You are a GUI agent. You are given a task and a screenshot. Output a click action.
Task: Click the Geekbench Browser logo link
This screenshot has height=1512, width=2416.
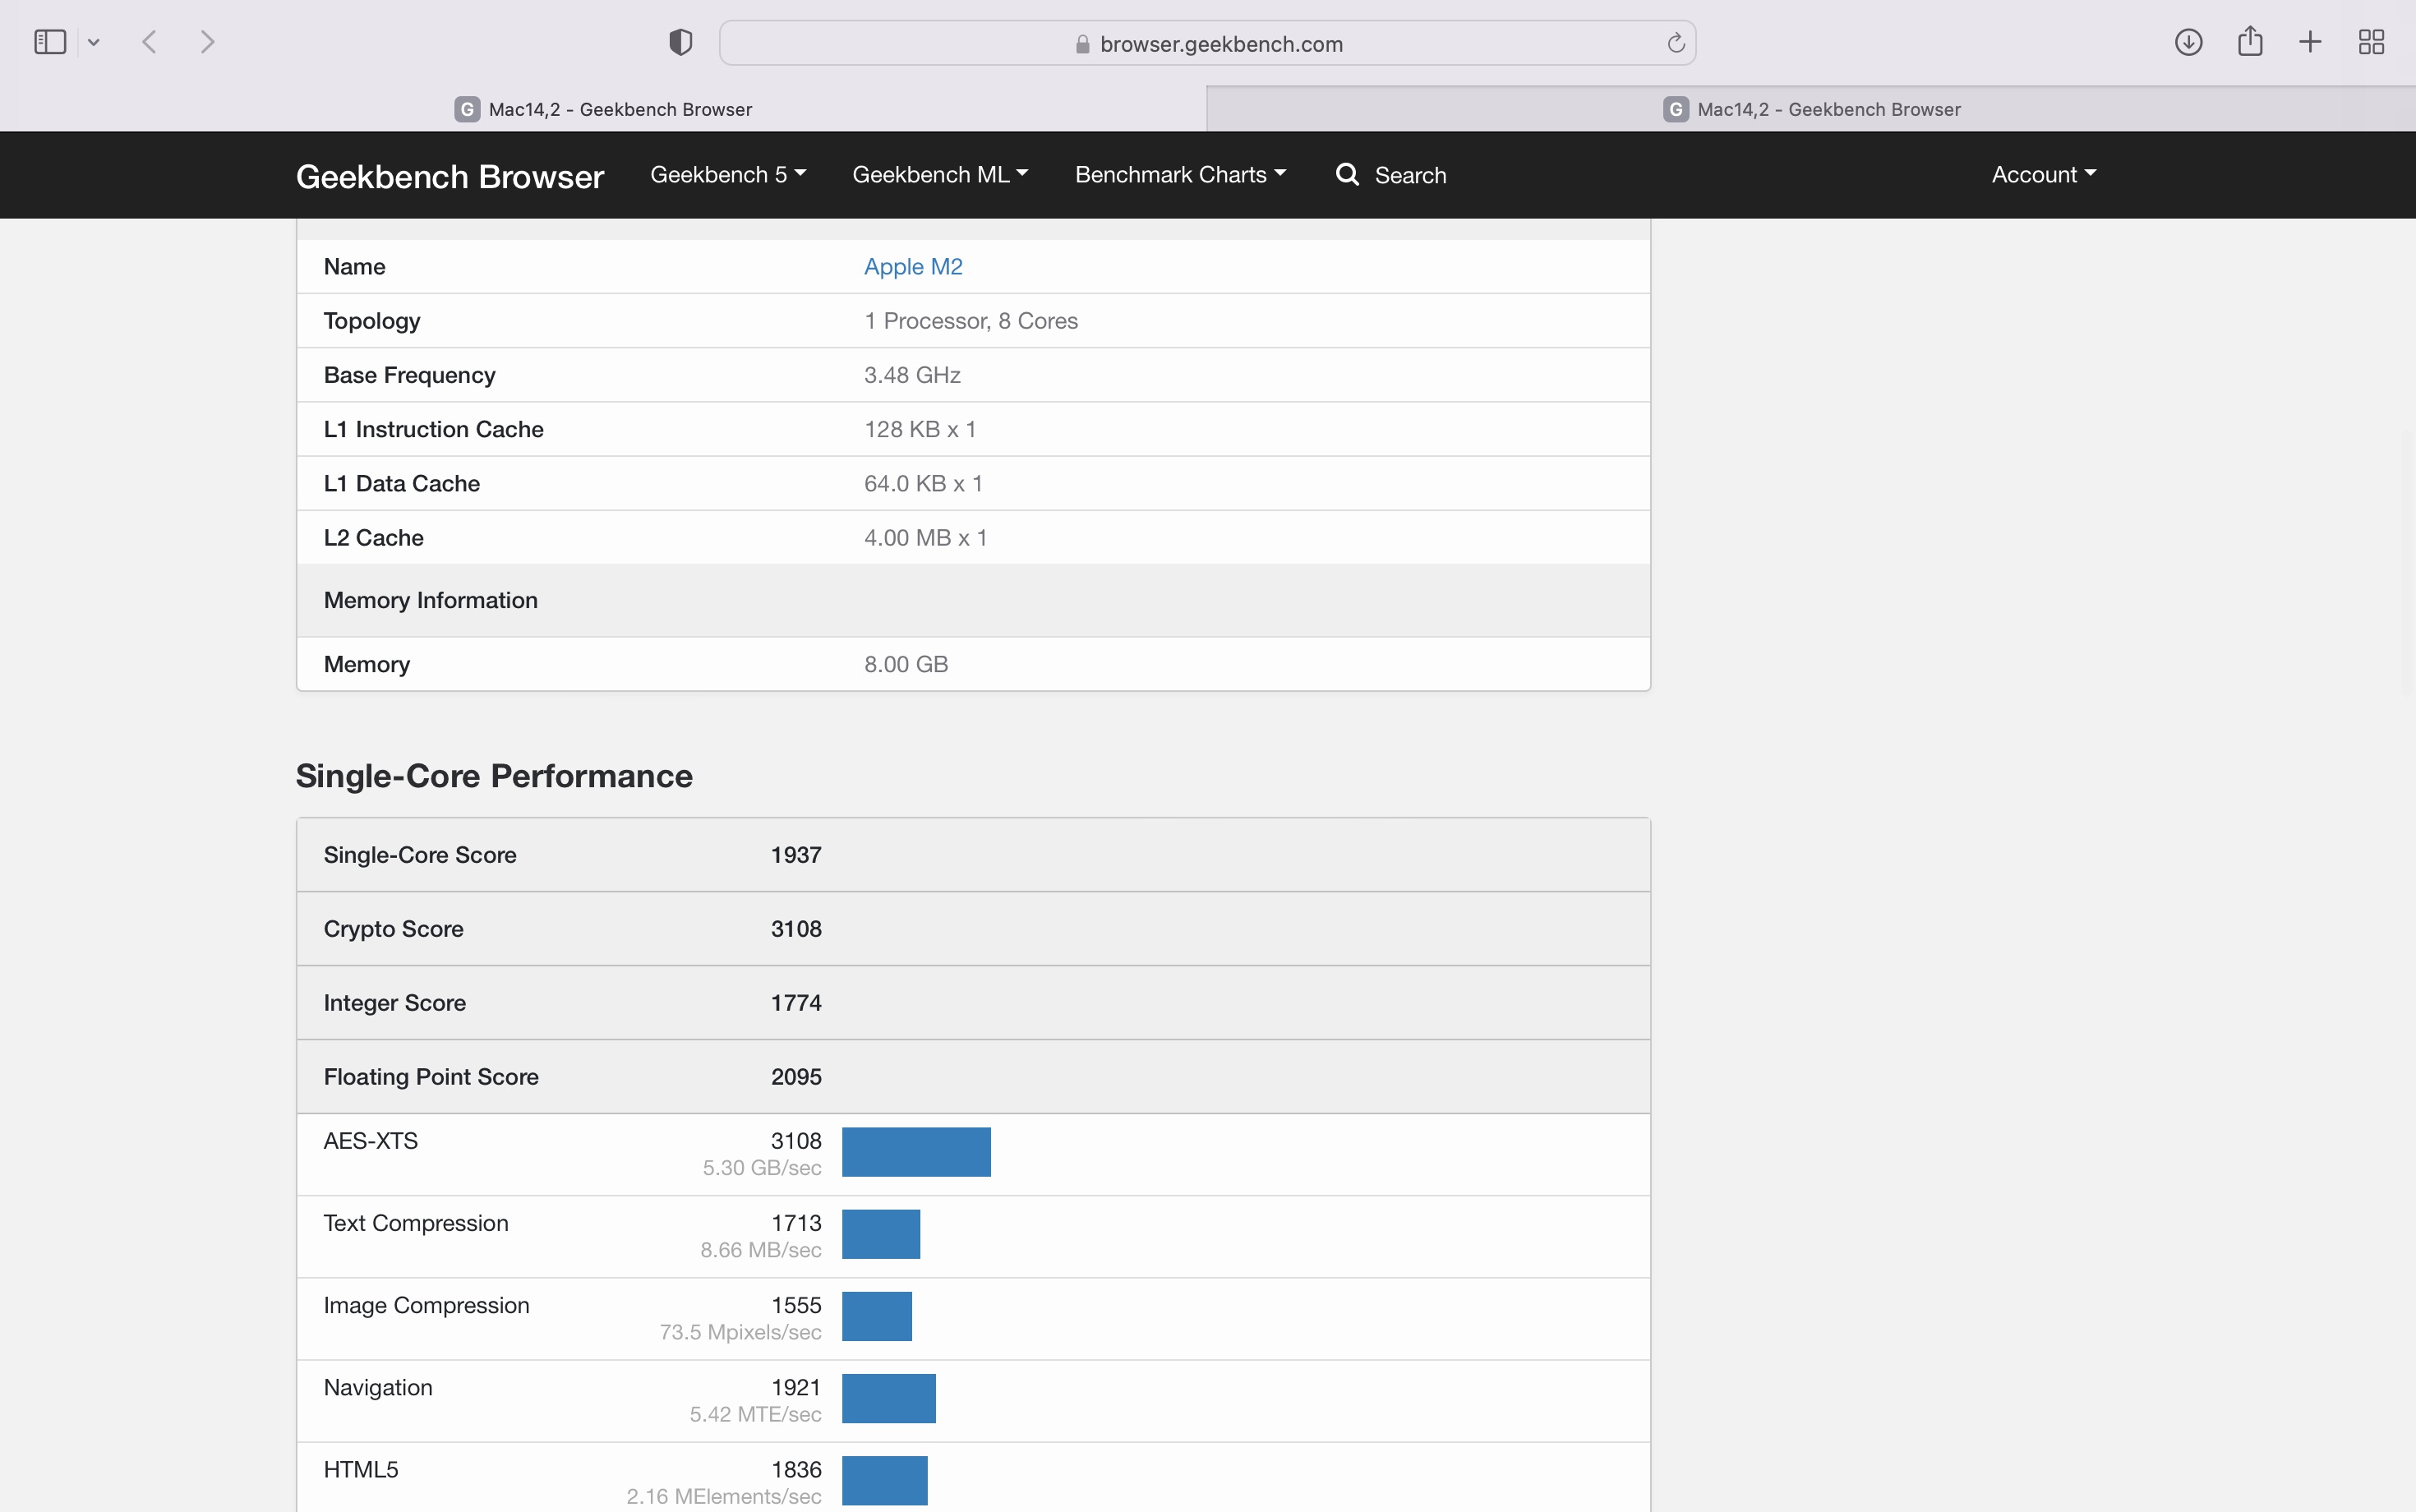[450, 176]
